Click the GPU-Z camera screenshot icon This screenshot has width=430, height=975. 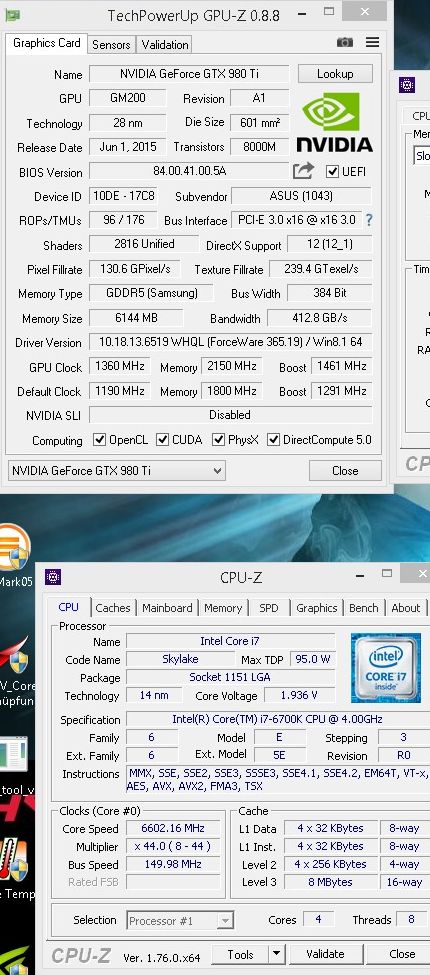[345, 43]
